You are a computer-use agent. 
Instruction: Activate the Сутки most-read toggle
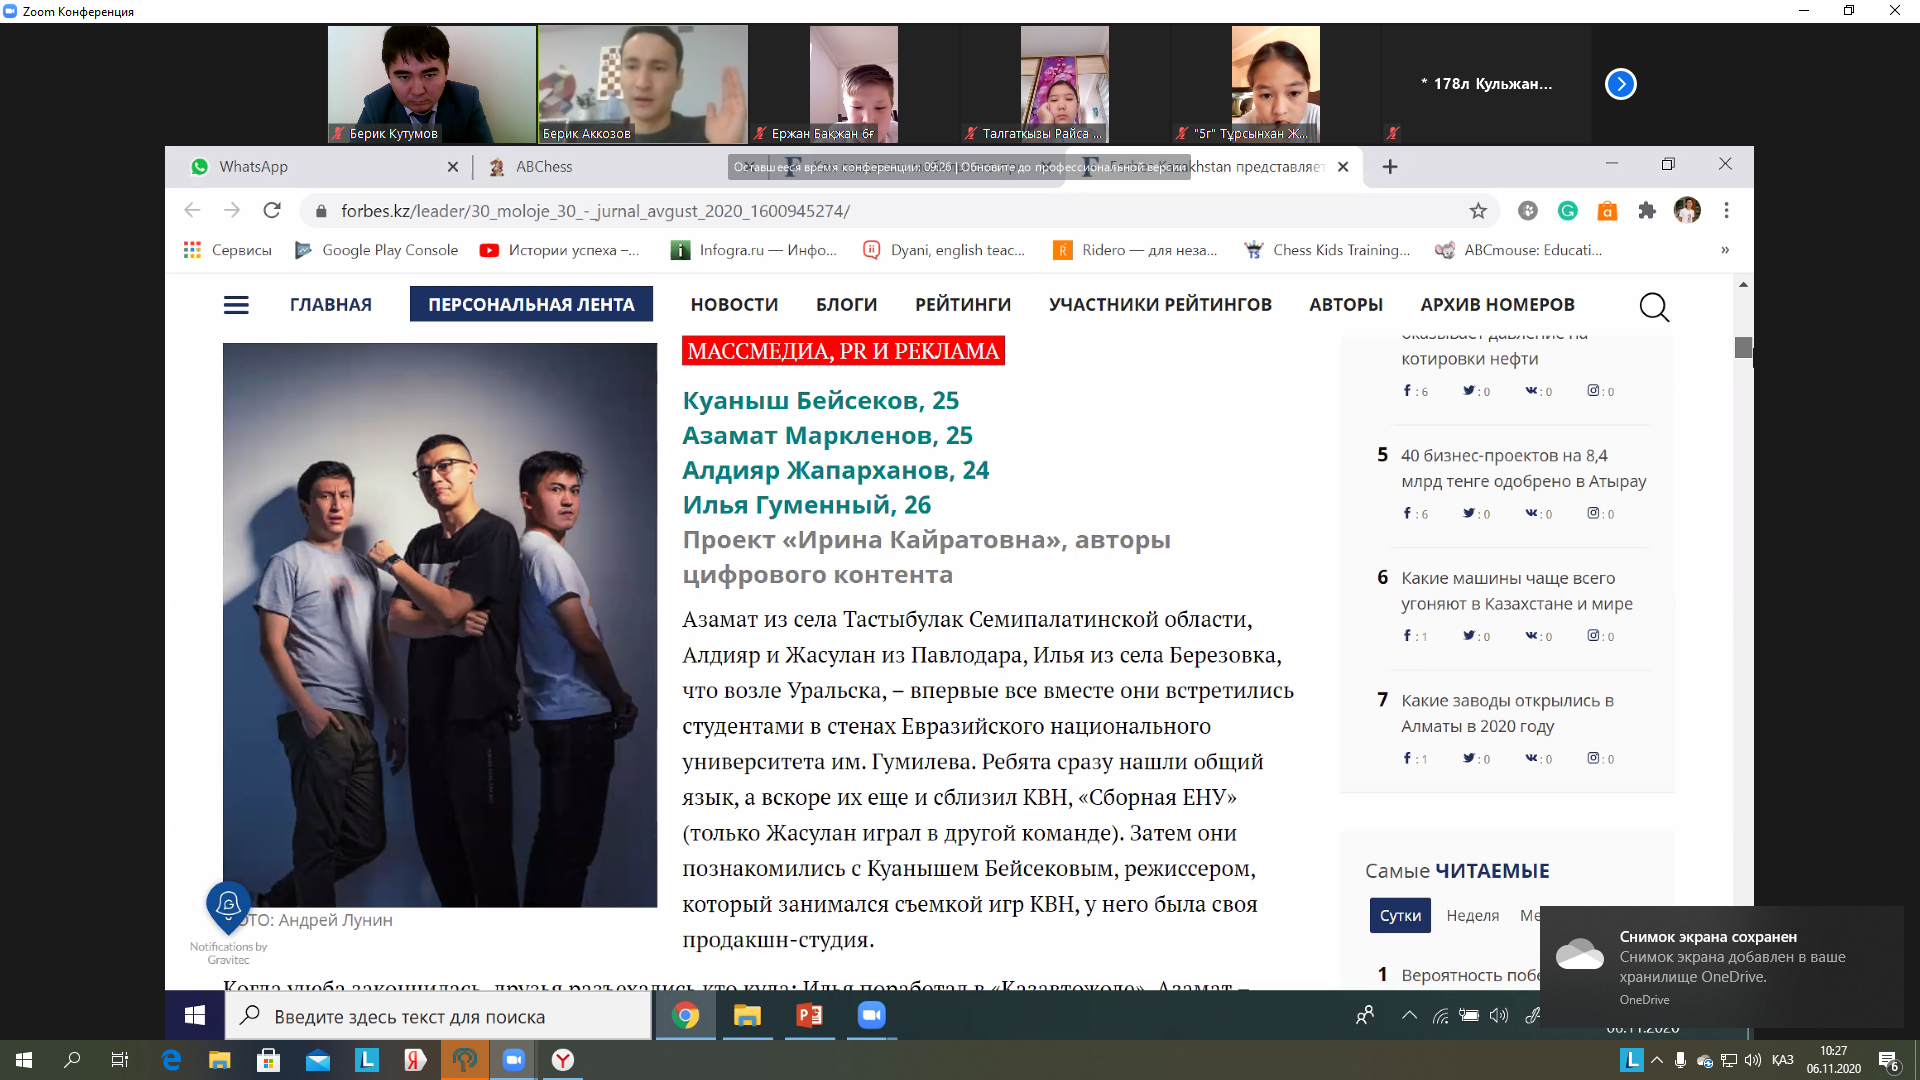(x=1400, y=916)
